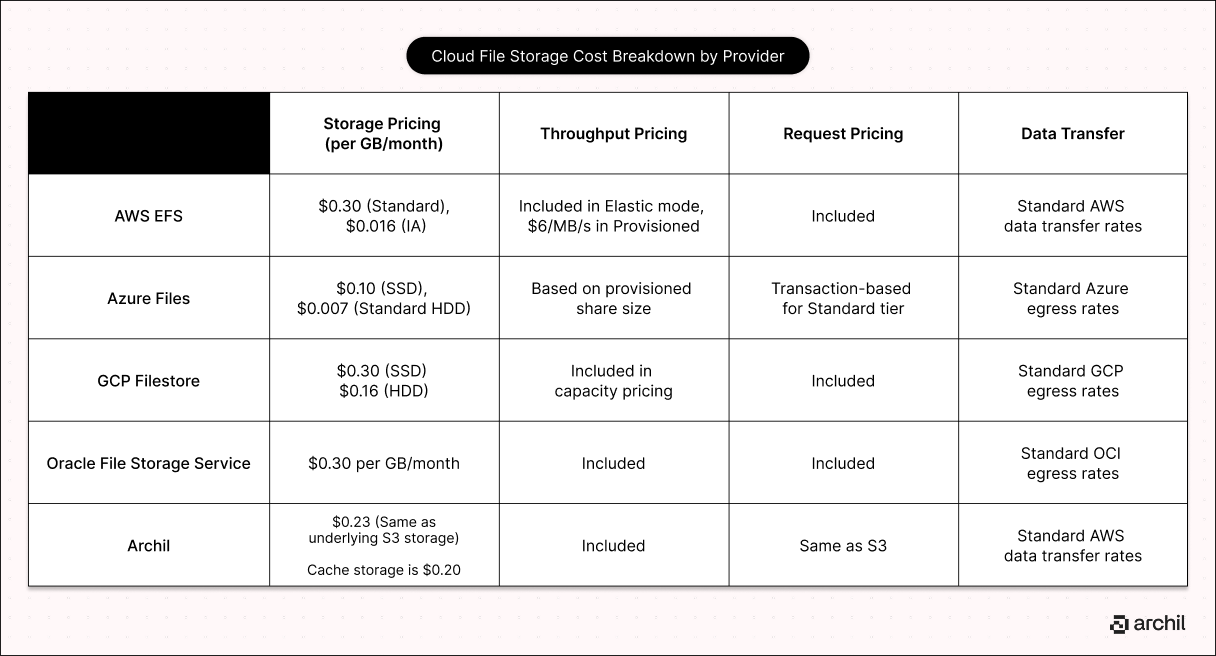Select the Archil row label in table
Viewport: 1216px width, 656px height.
point(148,546)
